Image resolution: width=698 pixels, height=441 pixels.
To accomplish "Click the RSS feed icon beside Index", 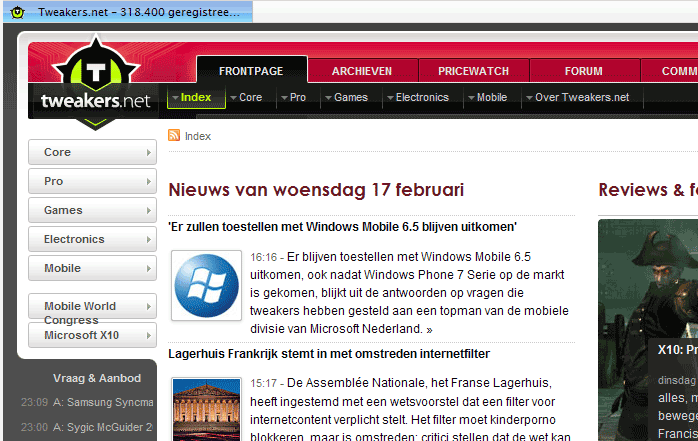I will 174,135.
